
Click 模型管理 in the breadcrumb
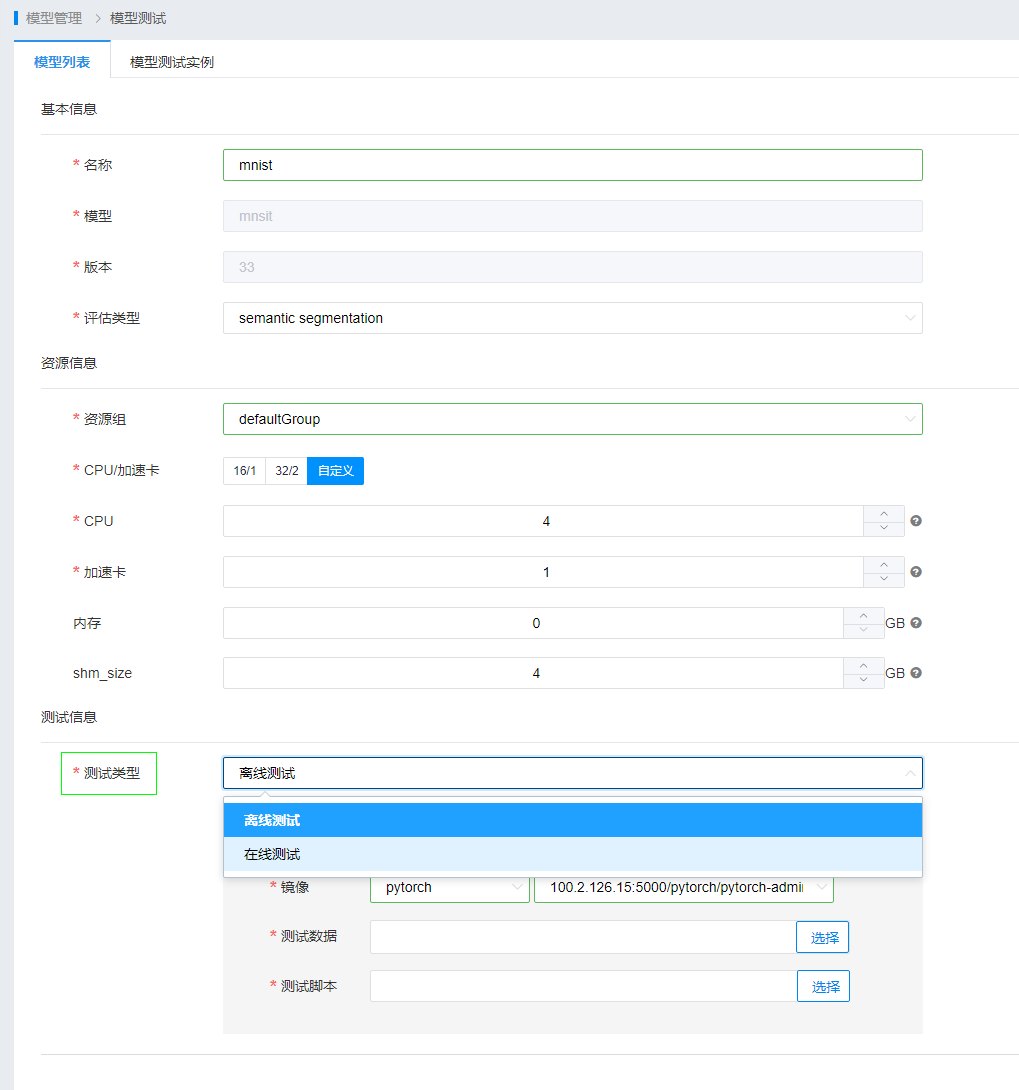click(x=54, y=18)
